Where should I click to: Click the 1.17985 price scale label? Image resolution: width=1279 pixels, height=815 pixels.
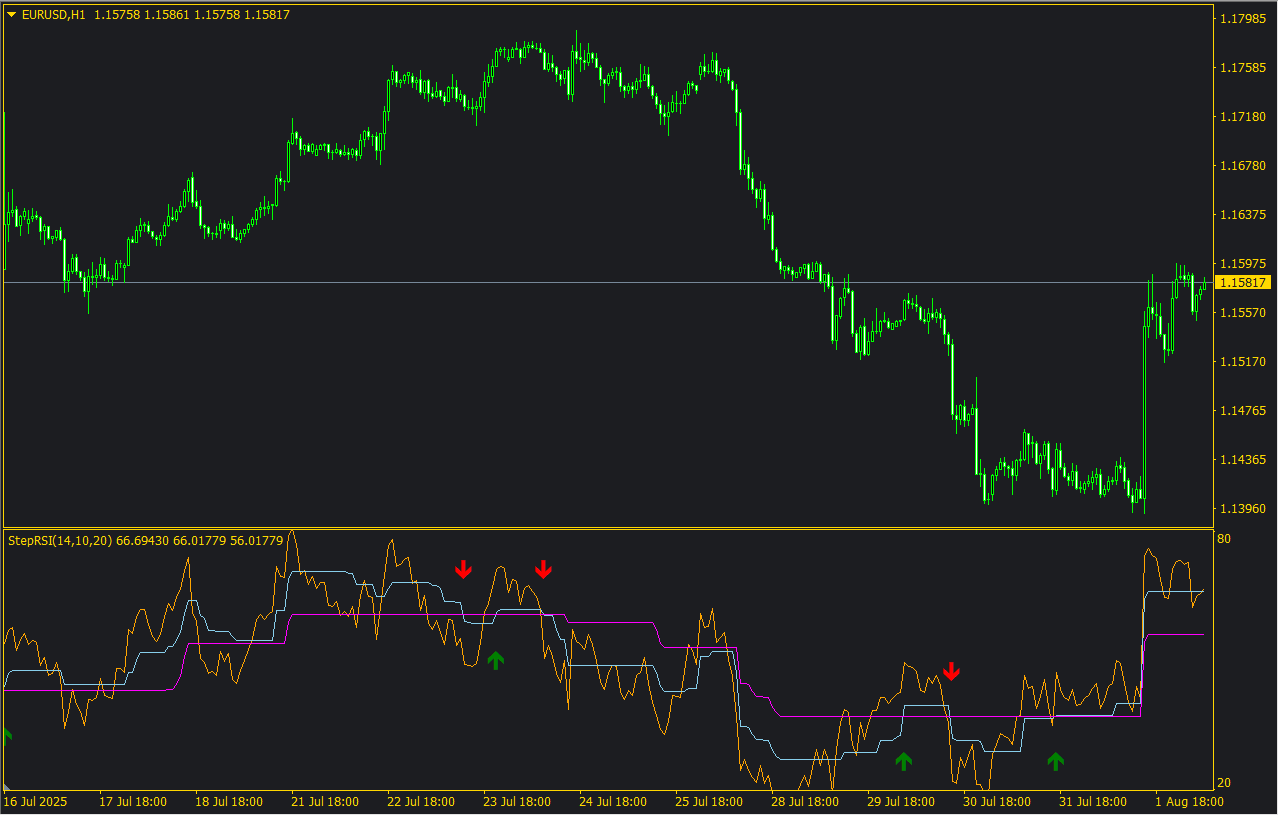pos(1241,19)
